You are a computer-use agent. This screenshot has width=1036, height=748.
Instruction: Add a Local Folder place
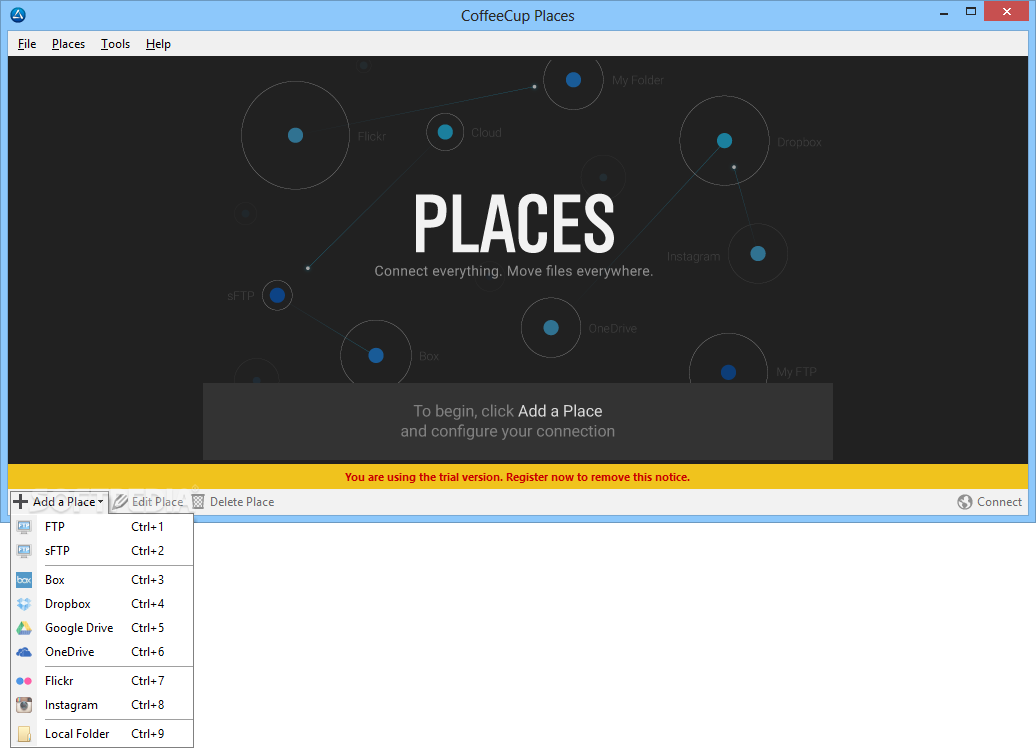102,733
